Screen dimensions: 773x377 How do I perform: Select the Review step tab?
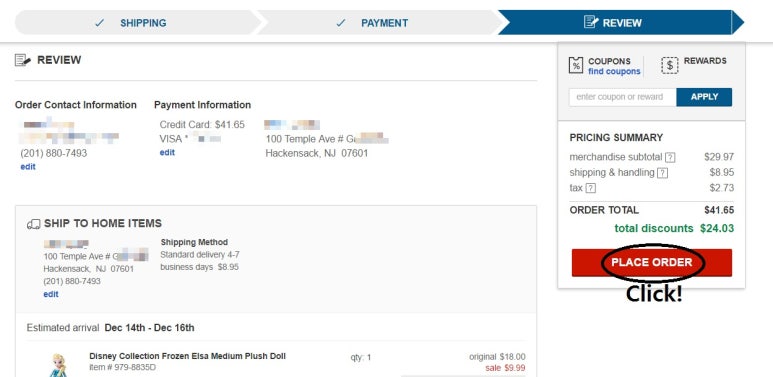[620, 23]
